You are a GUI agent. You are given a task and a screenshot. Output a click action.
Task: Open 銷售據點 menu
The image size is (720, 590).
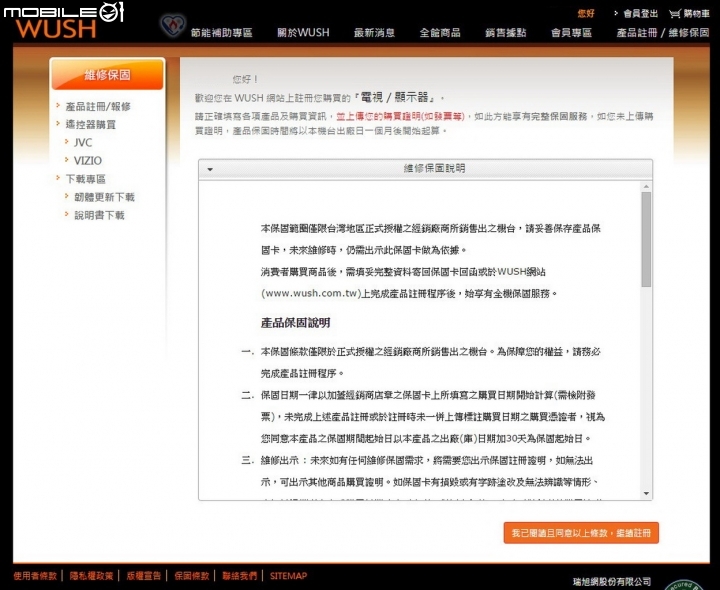(x=506, y=33)
